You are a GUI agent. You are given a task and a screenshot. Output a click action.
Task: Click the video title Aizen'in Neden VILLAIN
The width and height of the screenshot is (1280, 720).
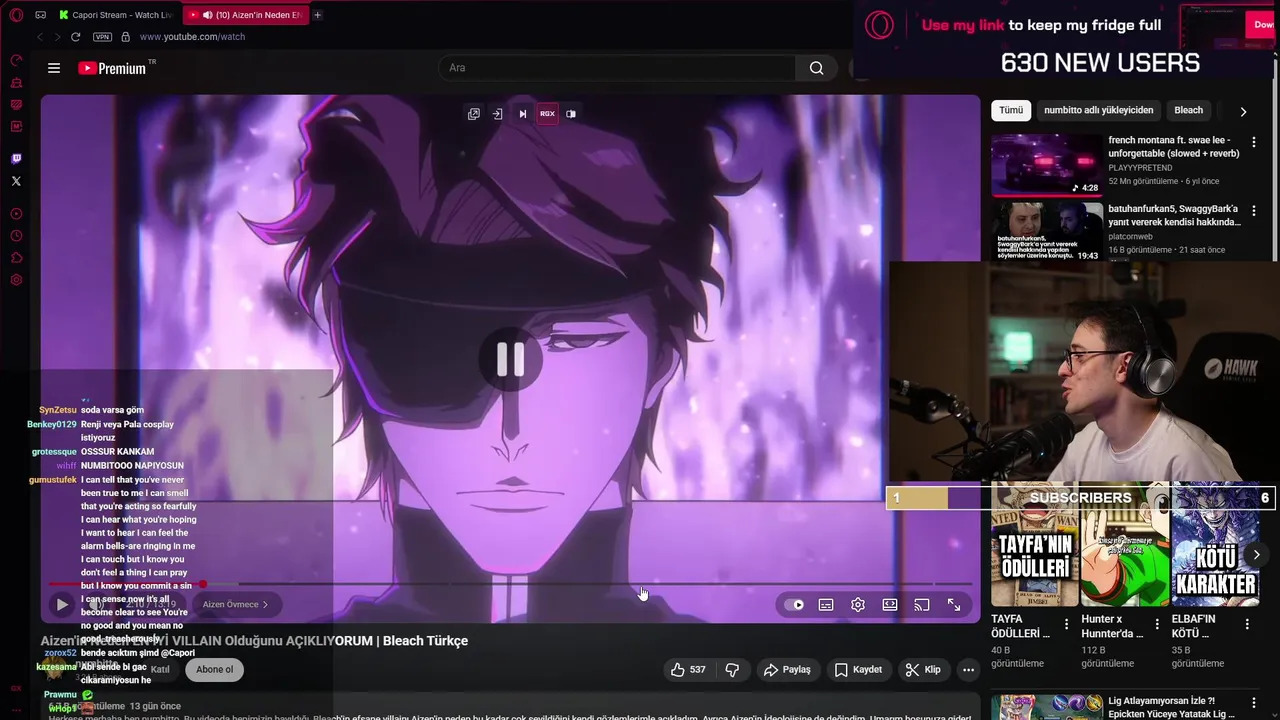254,641
